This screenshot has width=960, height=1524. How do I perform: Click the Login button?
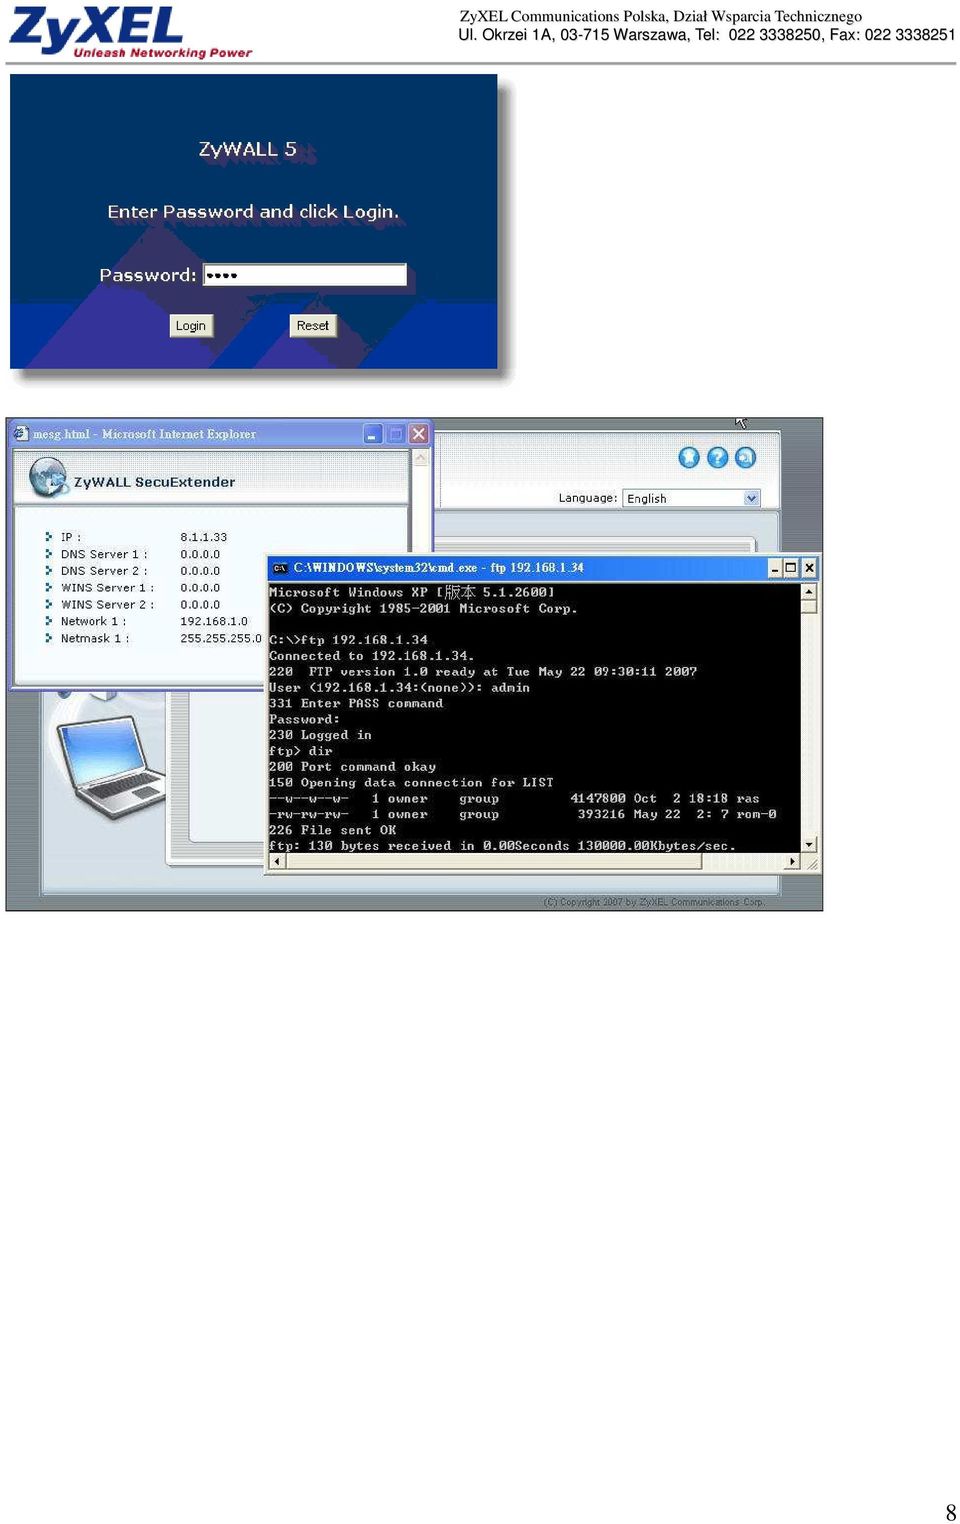coord(190,326)
